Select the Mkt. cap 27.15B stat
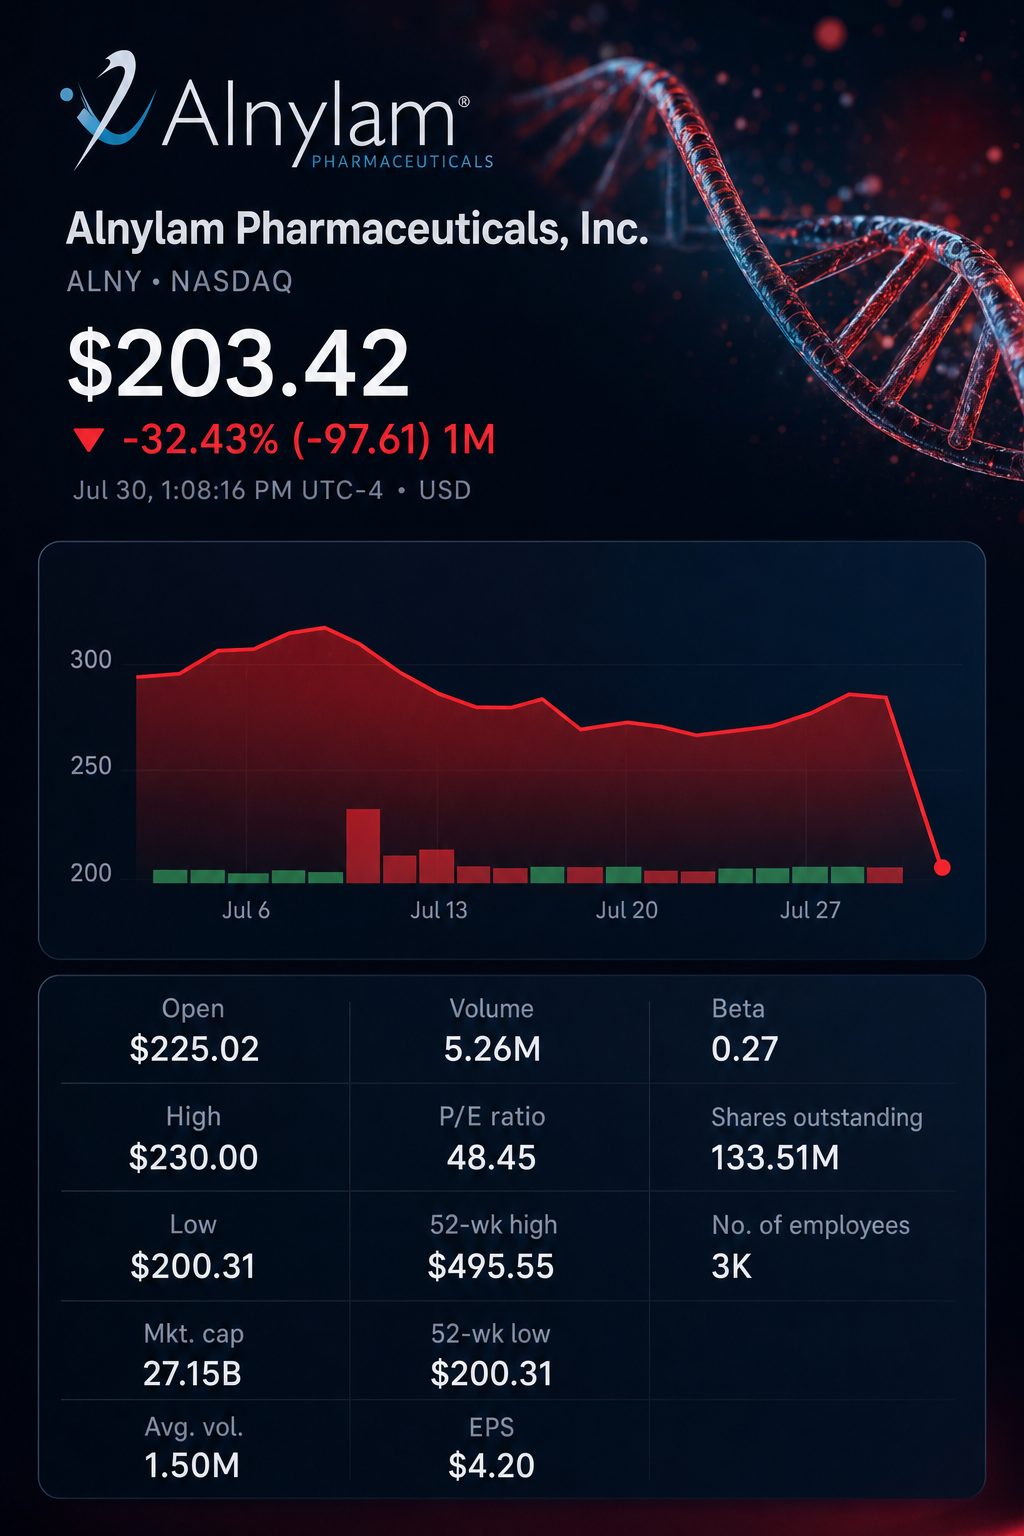The image size is (1024, 1536). tap(193, 1355)
